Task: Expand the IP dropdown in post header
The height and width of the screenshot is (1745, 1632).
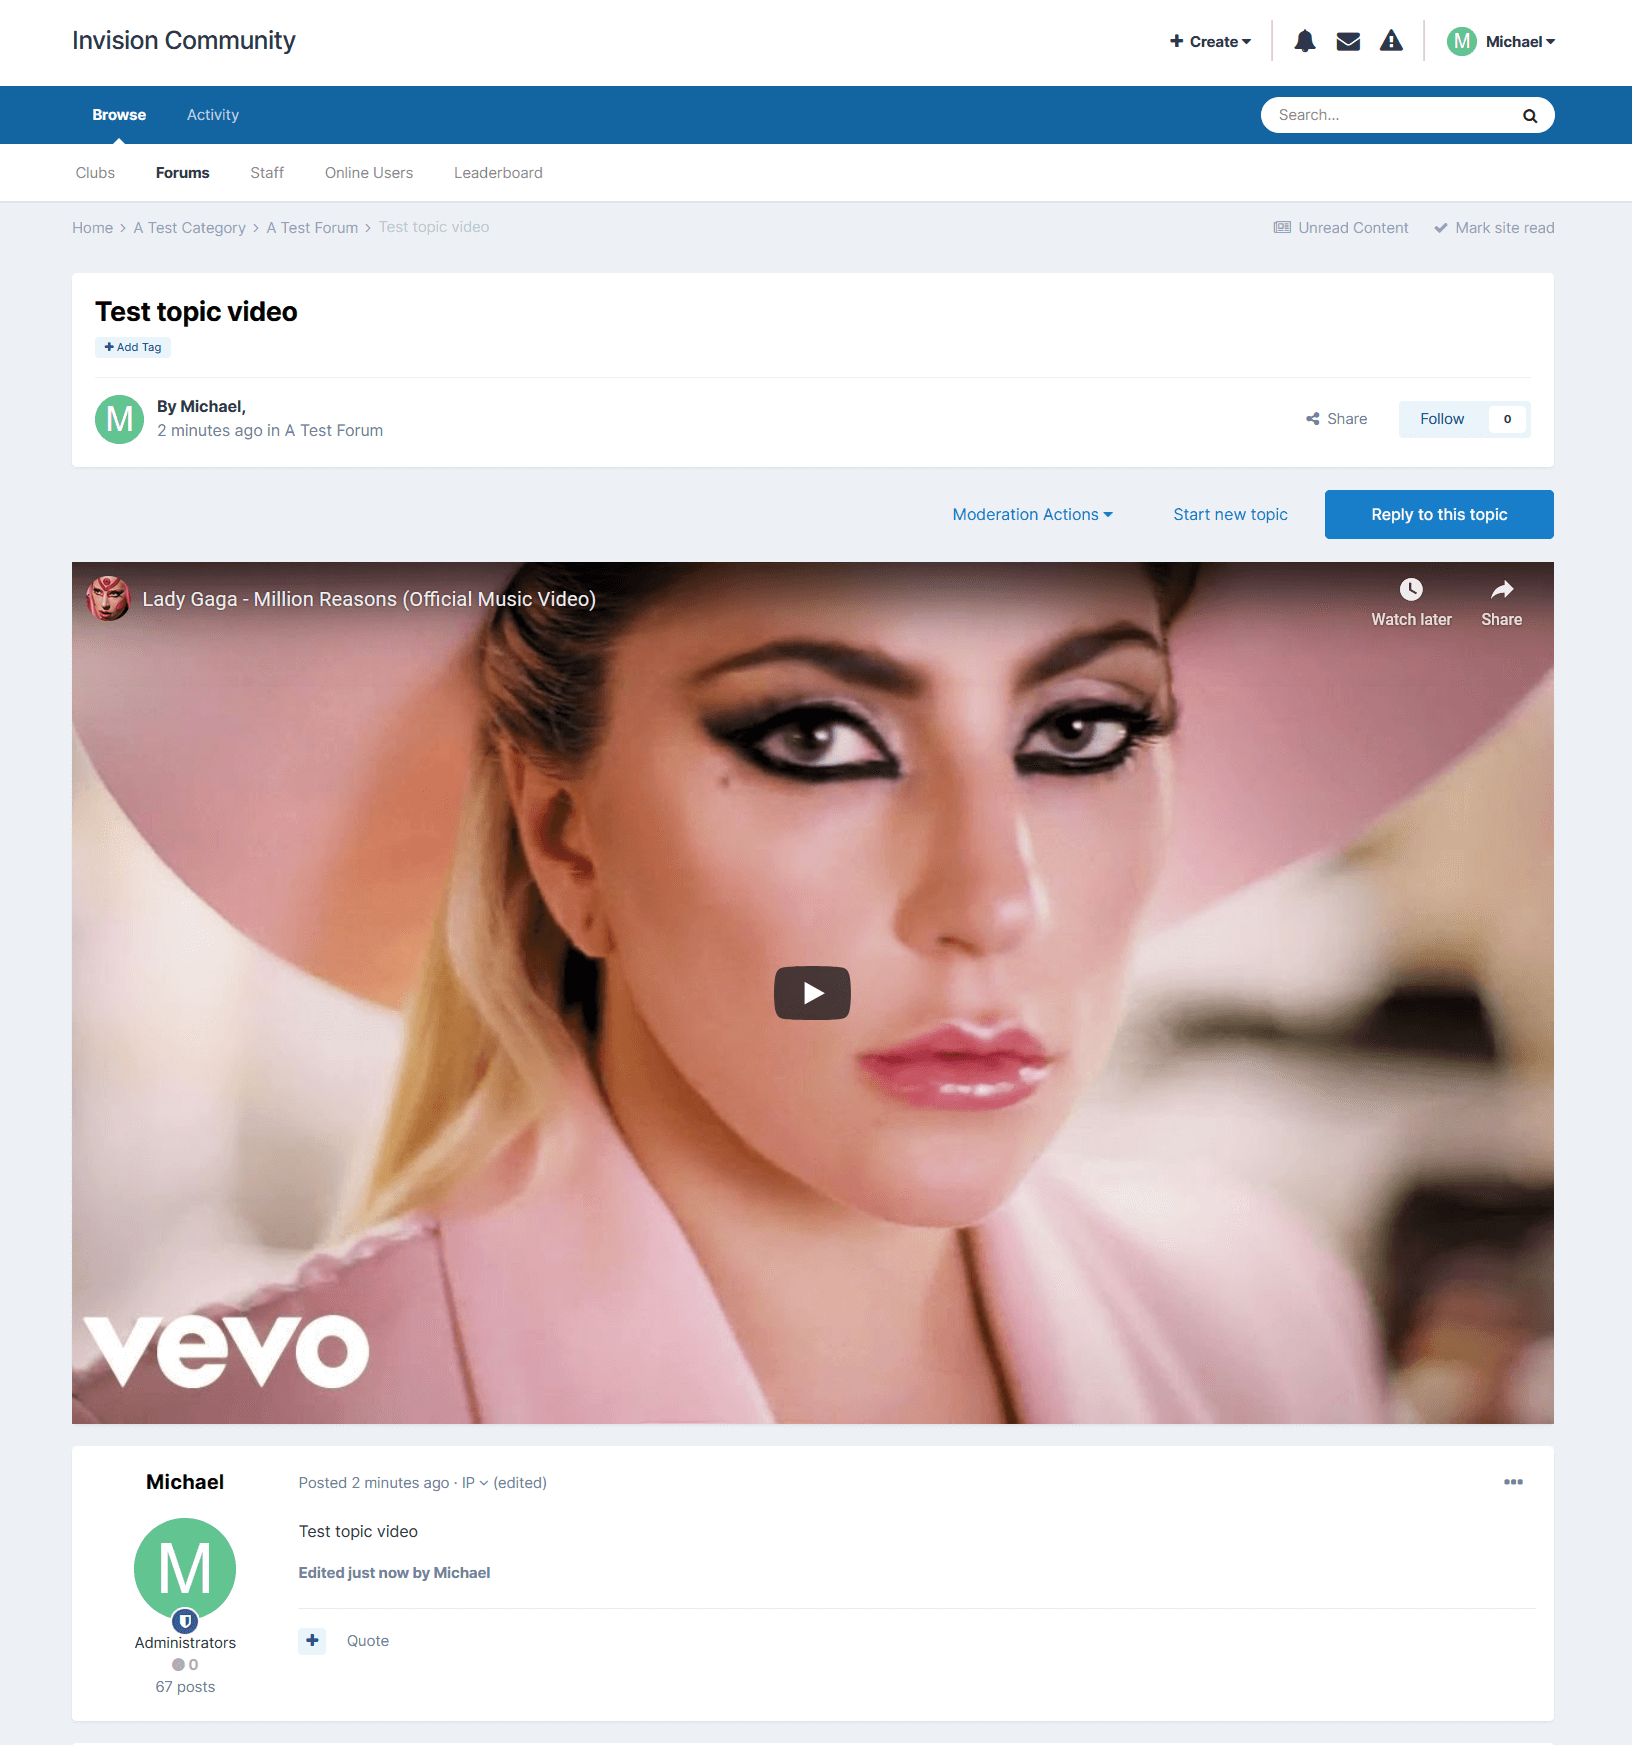Action: [474, 1483]
